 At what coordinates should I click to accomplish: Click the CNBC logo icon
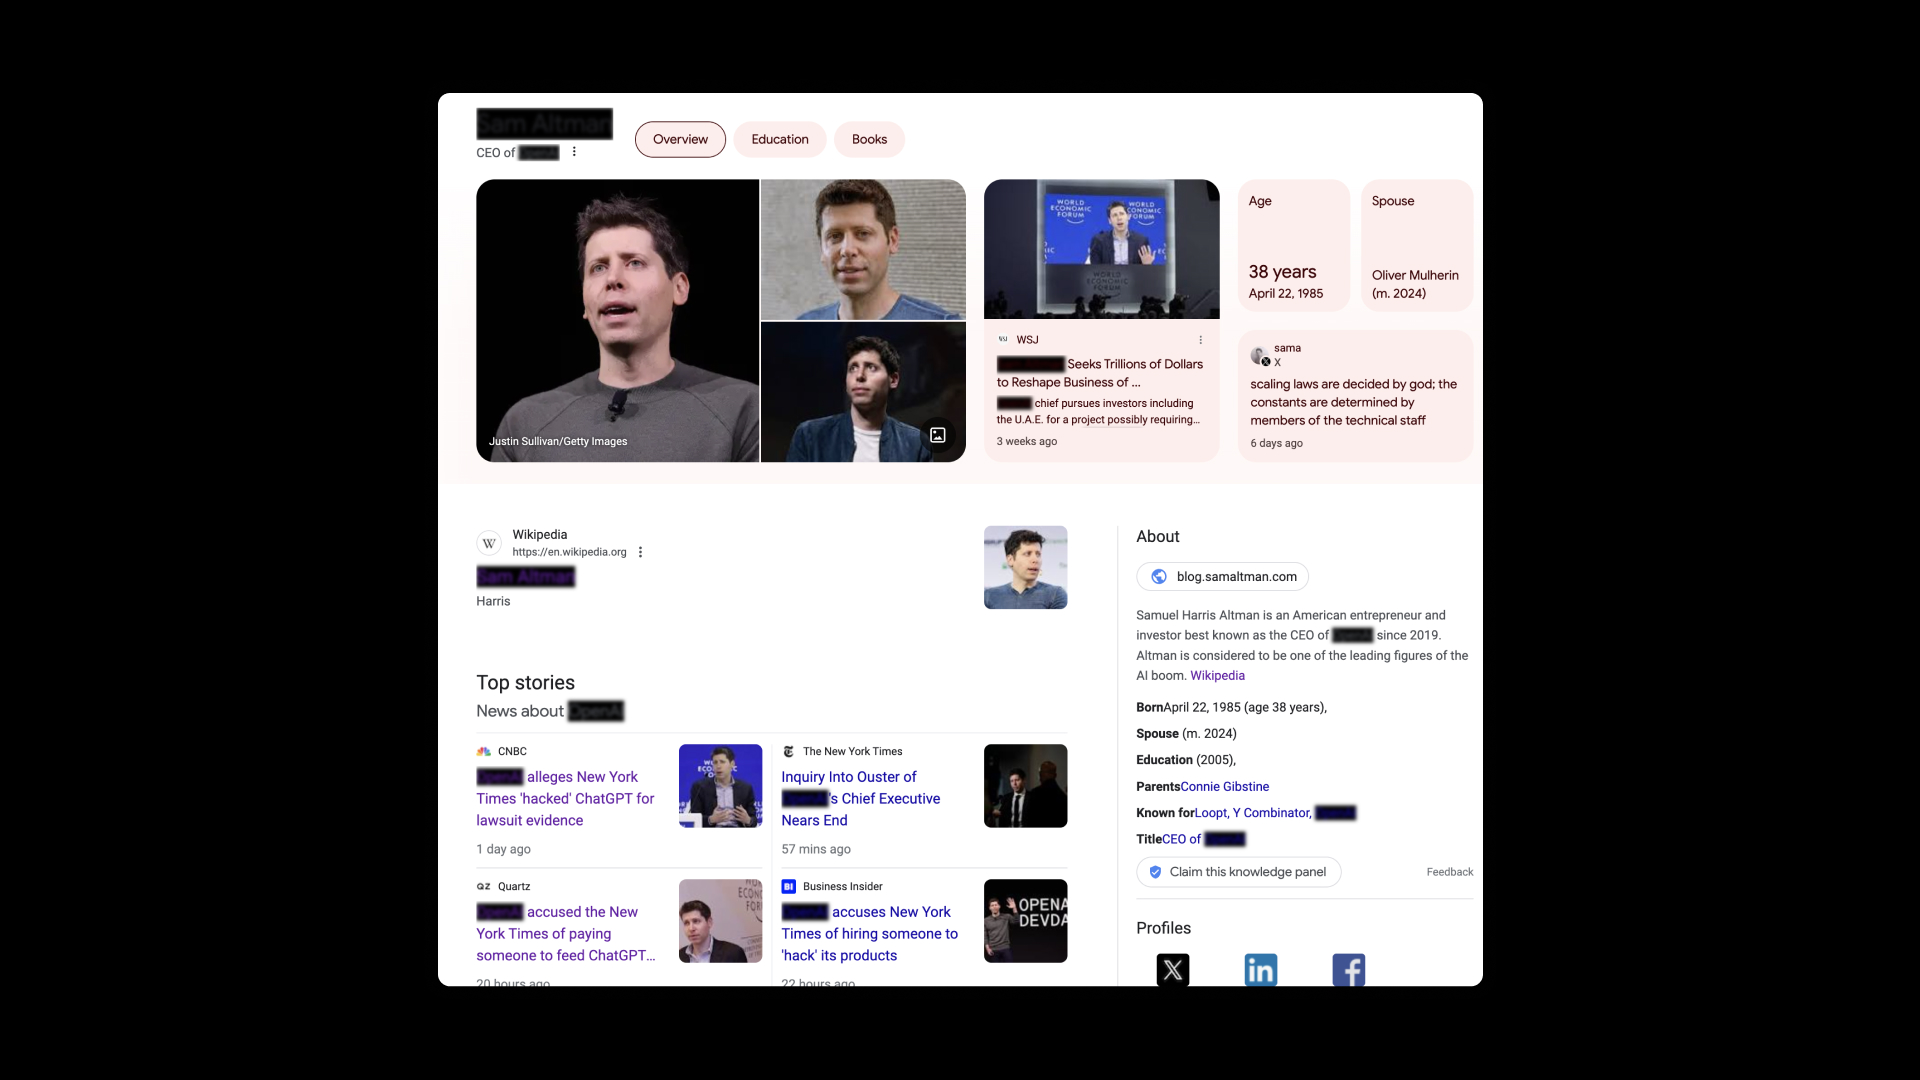[x=484, y=752]
